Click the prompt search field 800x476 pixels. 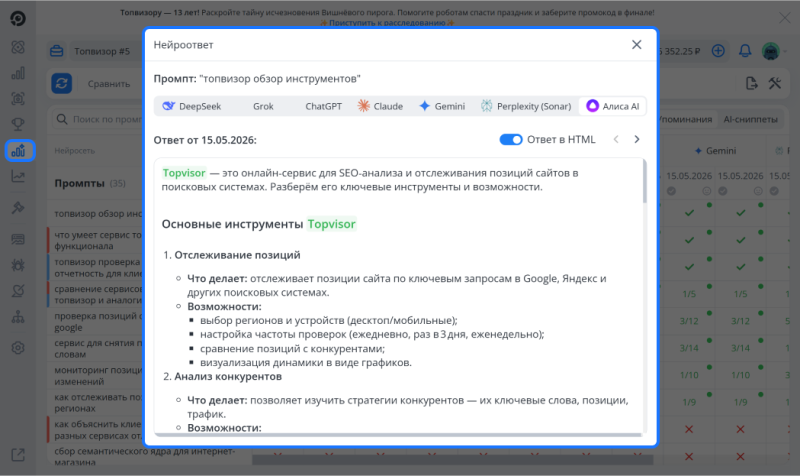pyautogui.click(x=99, y=119)
